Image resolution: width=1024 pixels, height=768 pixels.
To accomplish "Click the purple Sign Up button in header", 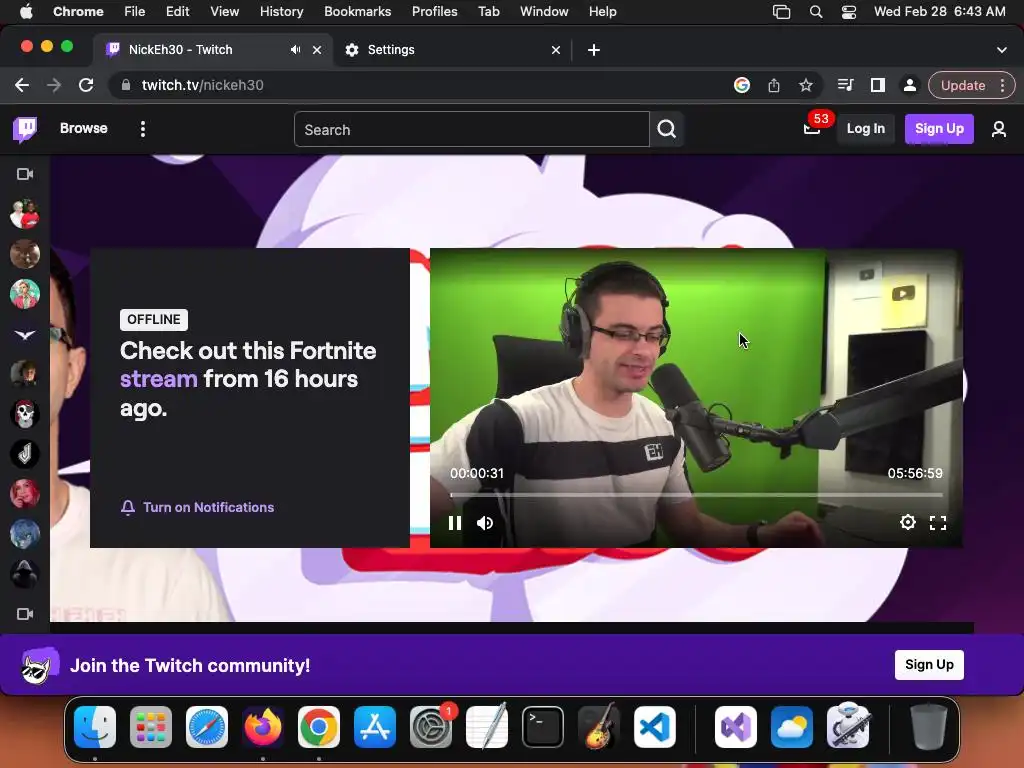I will (939, 129).
